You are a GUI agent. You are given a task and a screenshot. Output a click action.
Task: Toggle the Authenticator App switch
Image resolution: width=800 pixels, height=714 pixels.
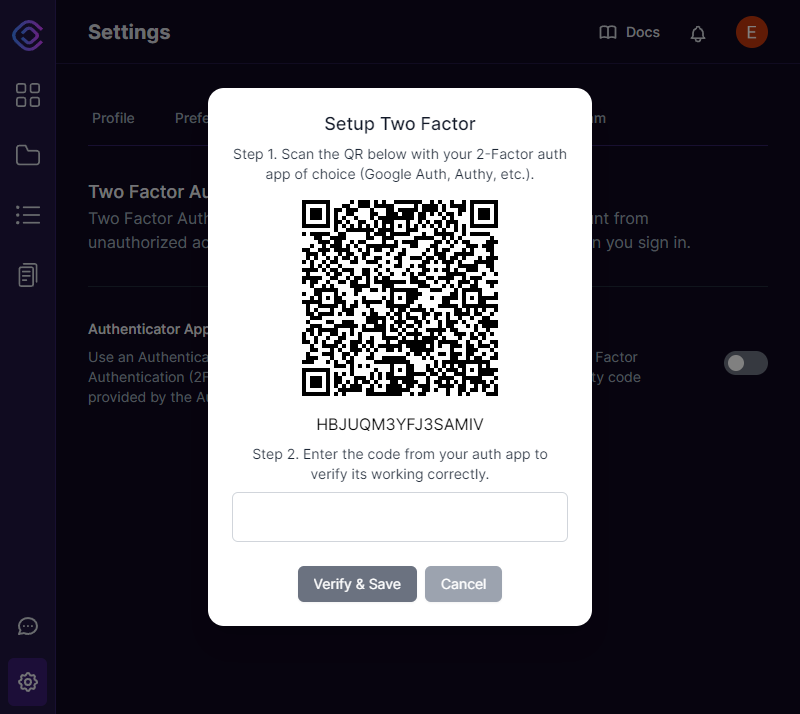tap(745, 363)
